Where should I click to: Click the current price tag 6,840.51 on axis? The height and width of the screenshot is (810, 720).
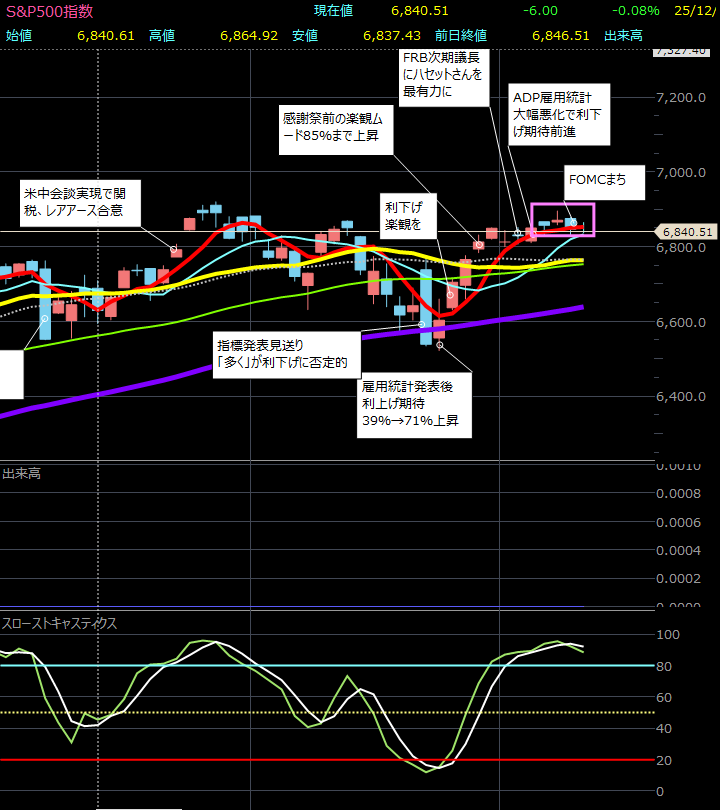[x=685, y=232]
